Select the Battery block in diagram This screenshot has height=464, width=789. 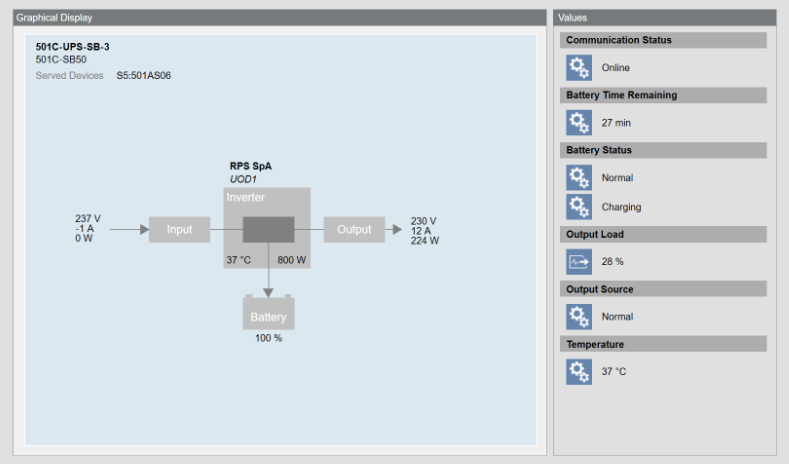268,316
